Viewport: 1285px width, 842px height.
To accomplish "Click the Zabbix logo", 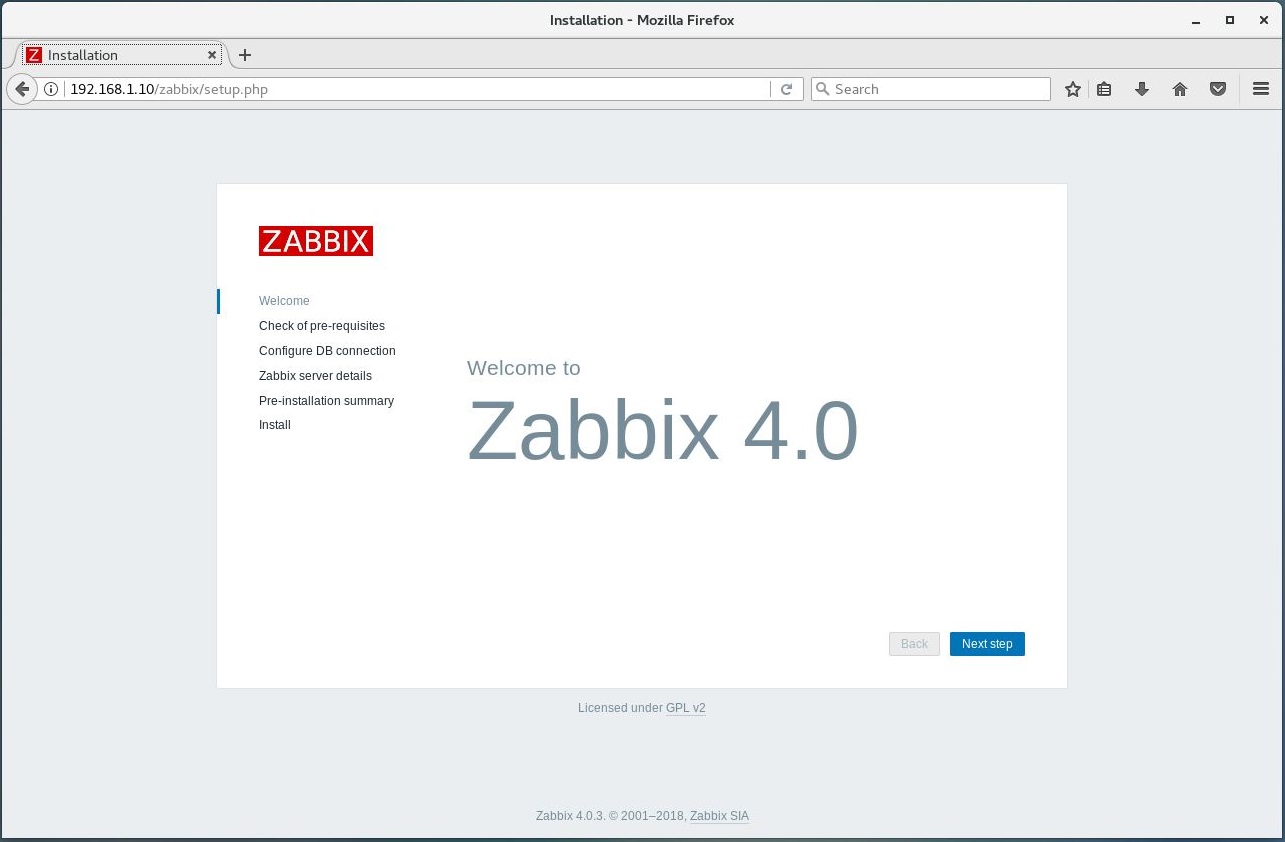I will coord(316,241).
